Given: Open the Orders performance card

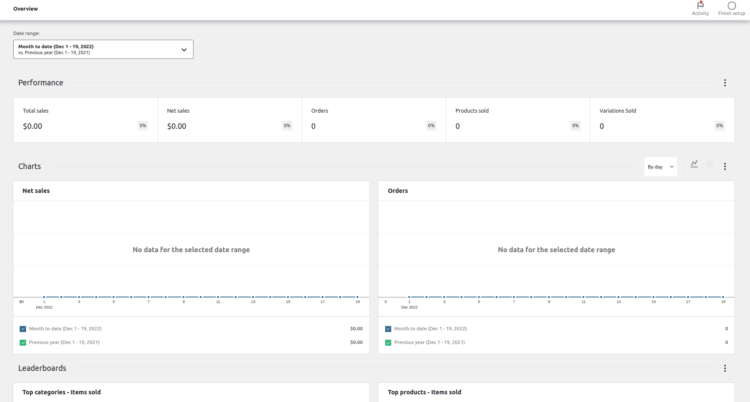Looking at the screenshot, I should [x=374, y=120].
